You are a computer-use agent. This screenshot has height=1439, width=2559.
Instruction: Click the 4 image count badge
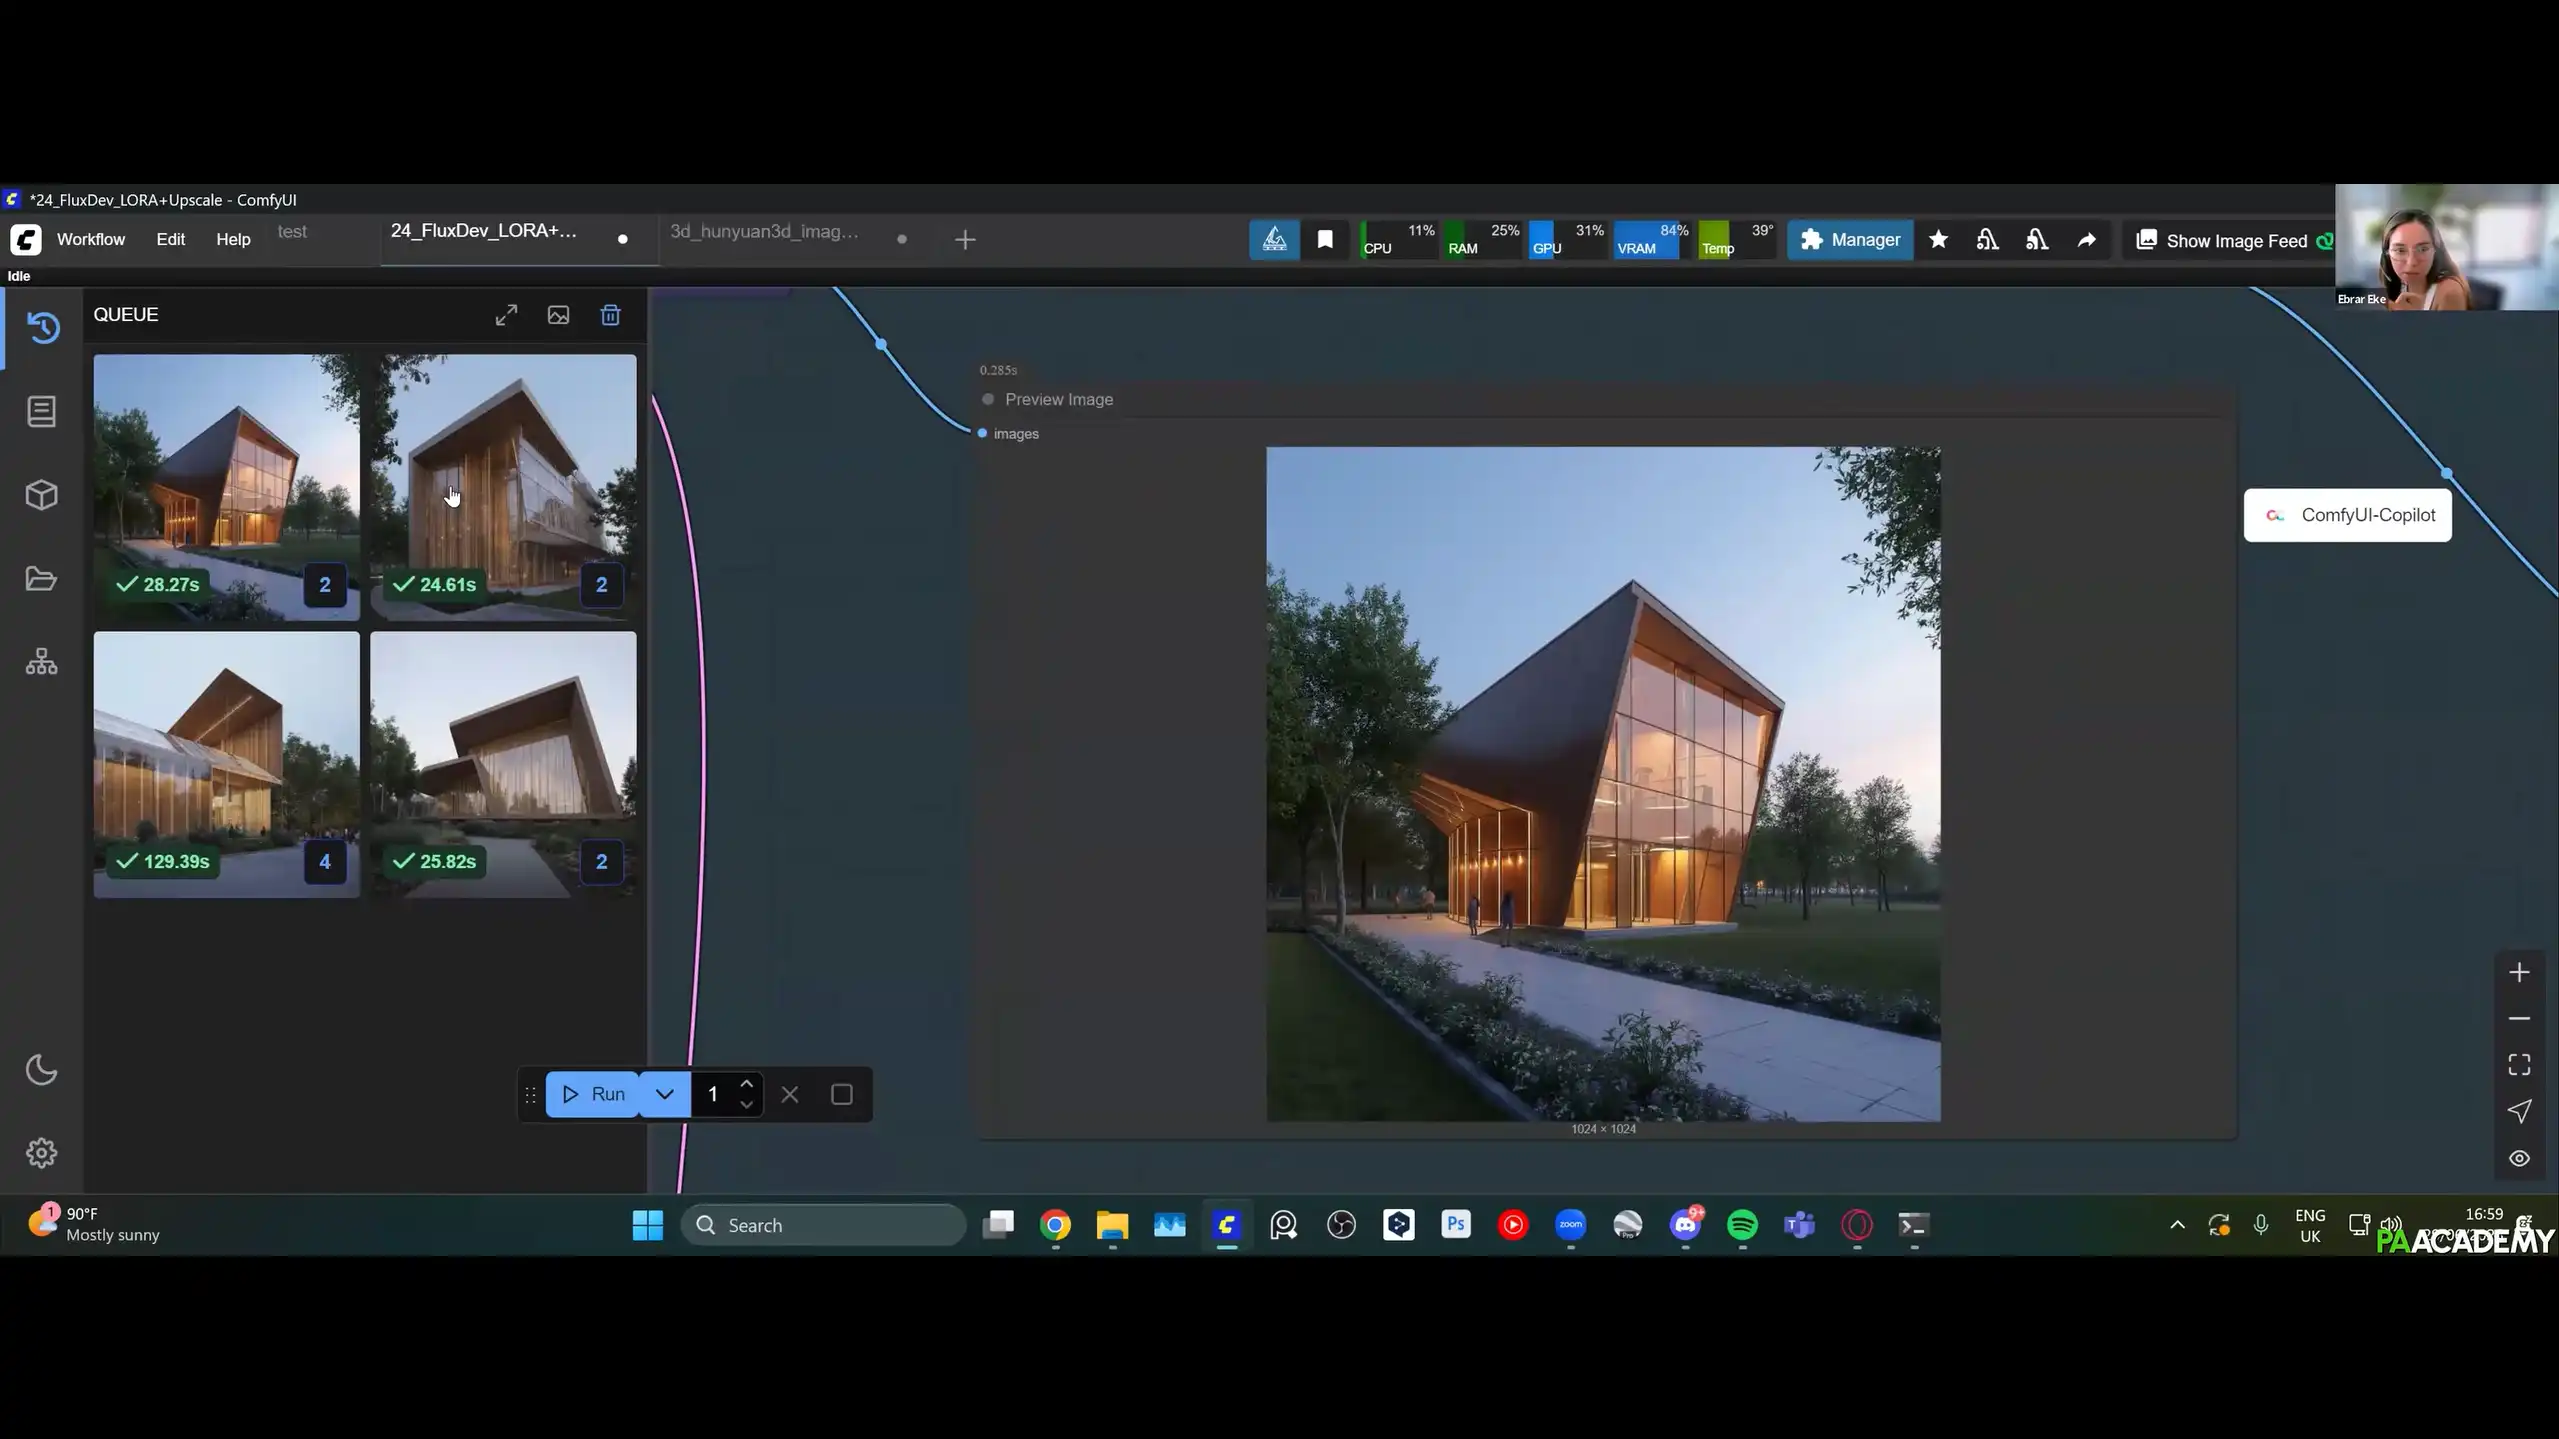[x=325, y=861]
